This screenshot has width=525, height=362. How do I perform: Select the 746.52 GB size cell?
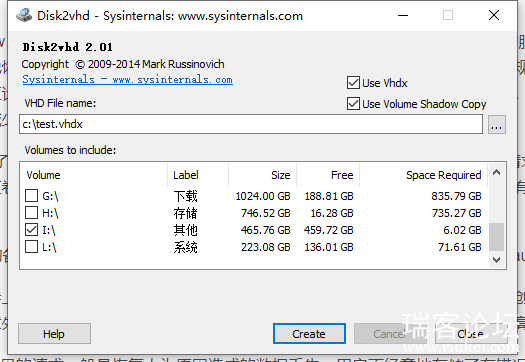[x=266, y=213]
